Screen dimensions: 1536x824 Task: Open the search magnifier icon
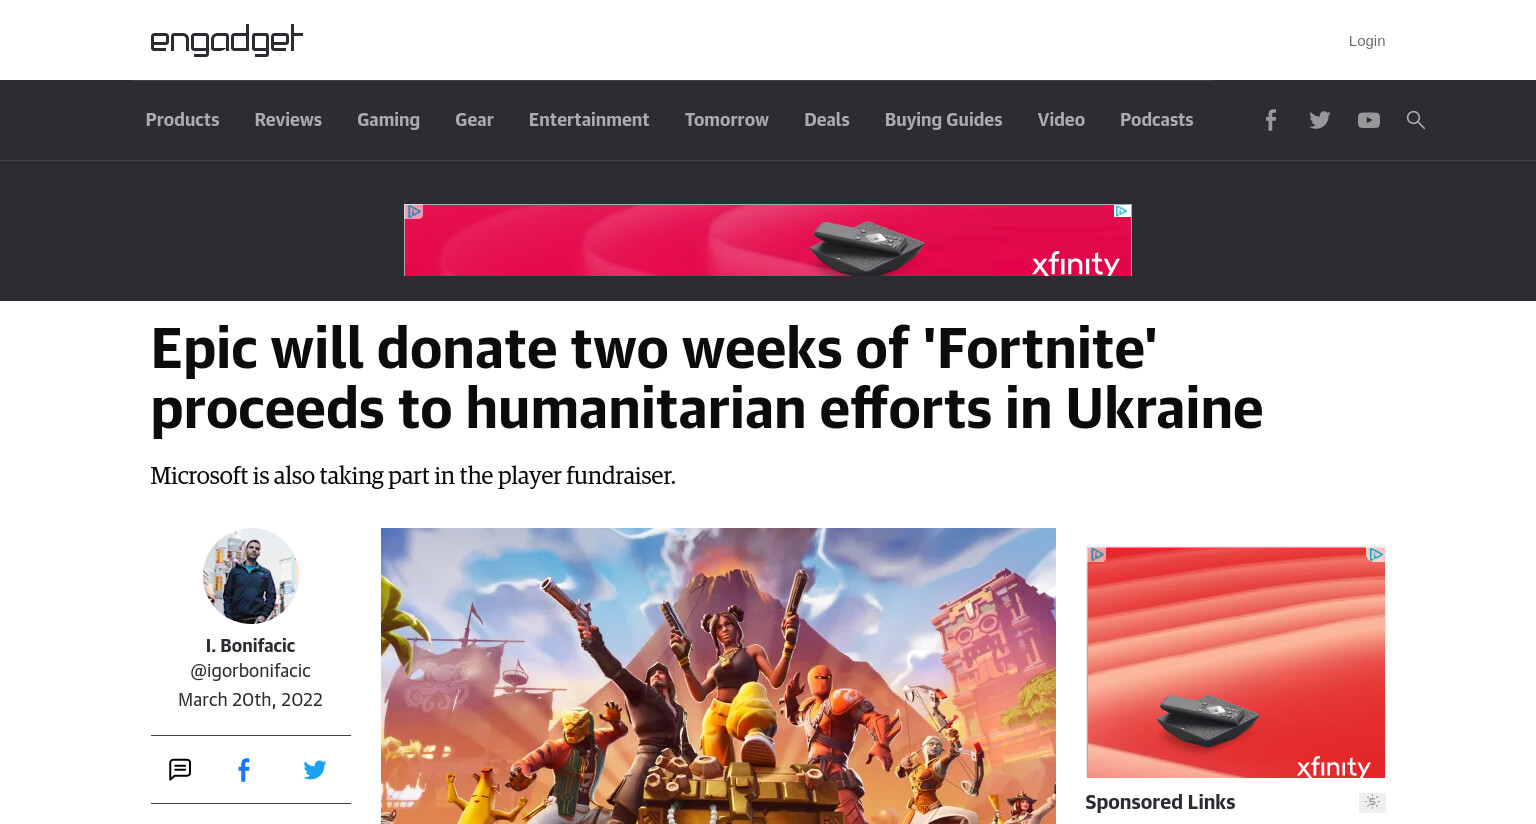(x=1415, y=120)
